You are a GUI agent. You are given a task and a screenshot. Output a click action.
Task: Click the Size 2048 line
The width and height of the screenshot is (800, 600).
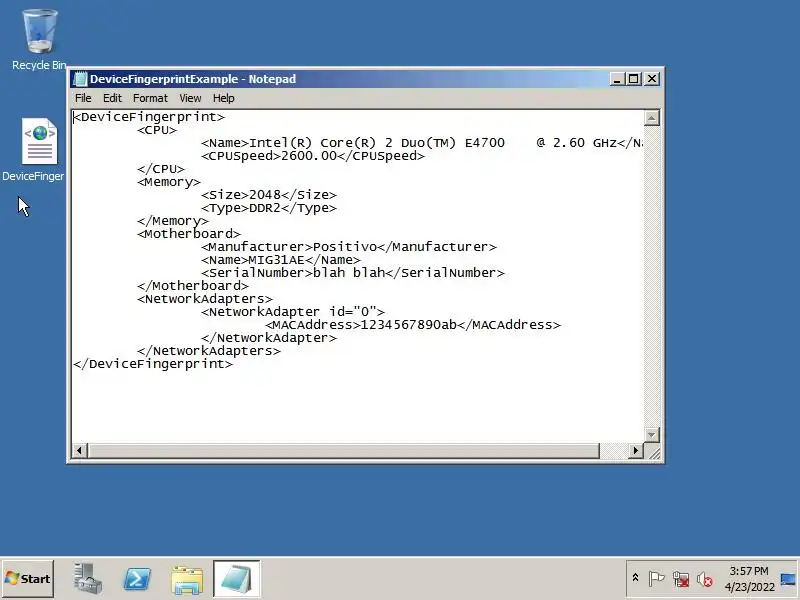pos(269,195)
